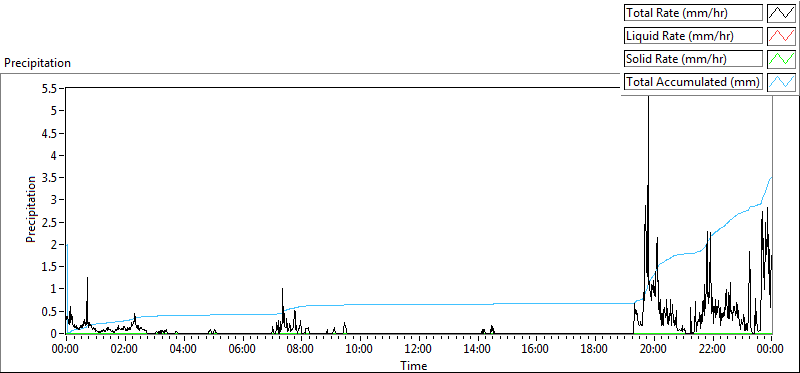Image resolution: width=800 pixels, height=373 pixels.
Task: Click the Total Rate black line swatch
Action: 781,13
